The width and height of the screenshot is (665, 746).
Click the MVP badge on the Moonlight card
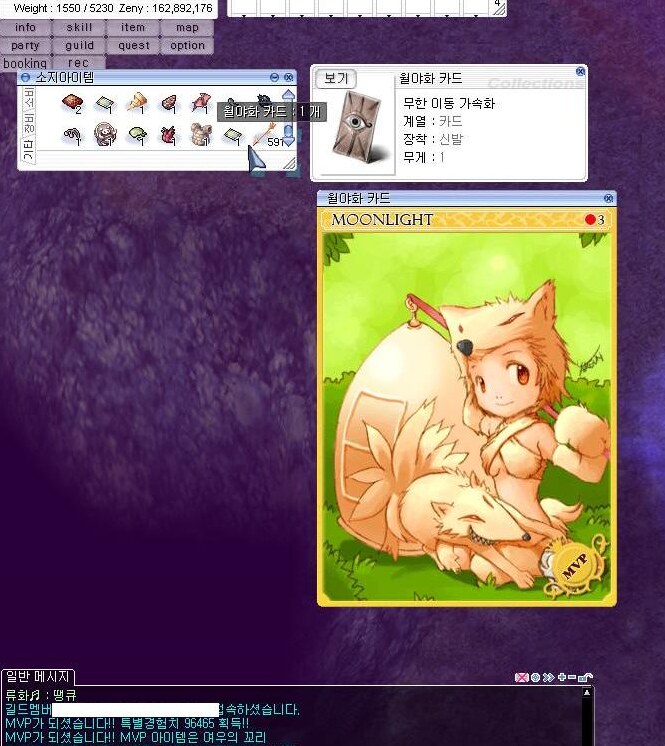(577, 568)
